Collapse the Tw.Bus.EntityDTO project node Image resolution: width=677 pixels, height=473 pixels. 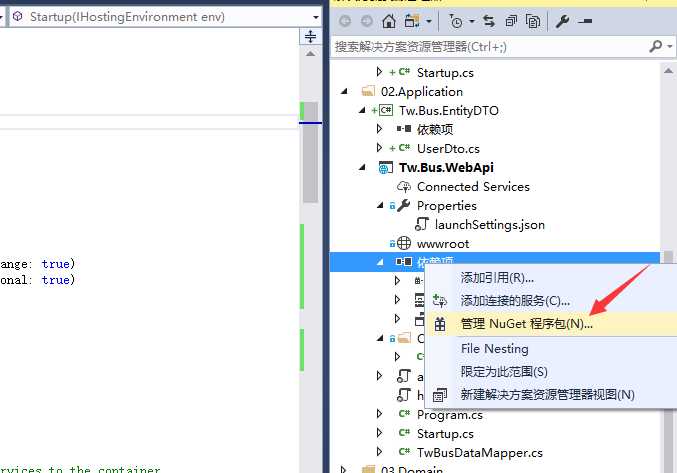click(x=362, y=110)
